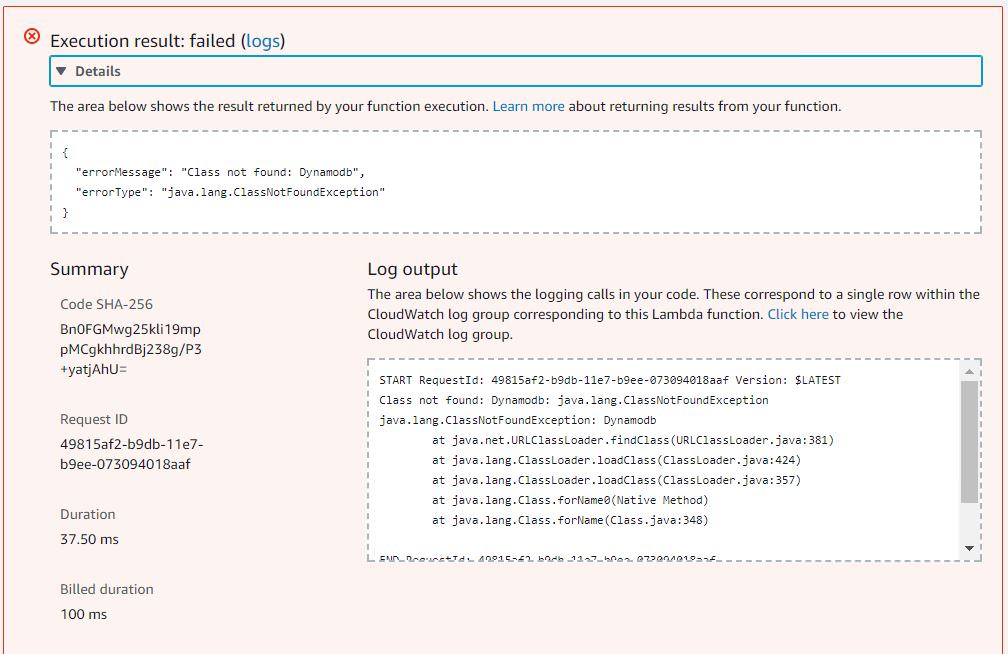Click the 100 ms billed duration value
The width and height of the screenshot is (1008, 654).
pos(83,614)
